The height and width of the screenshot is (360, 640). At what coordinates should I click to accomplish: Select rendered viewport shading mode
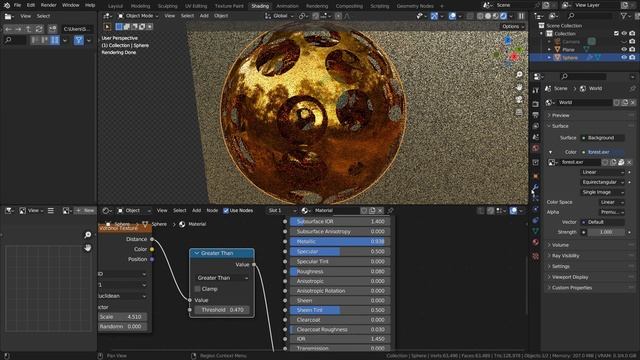coord(504,16)
